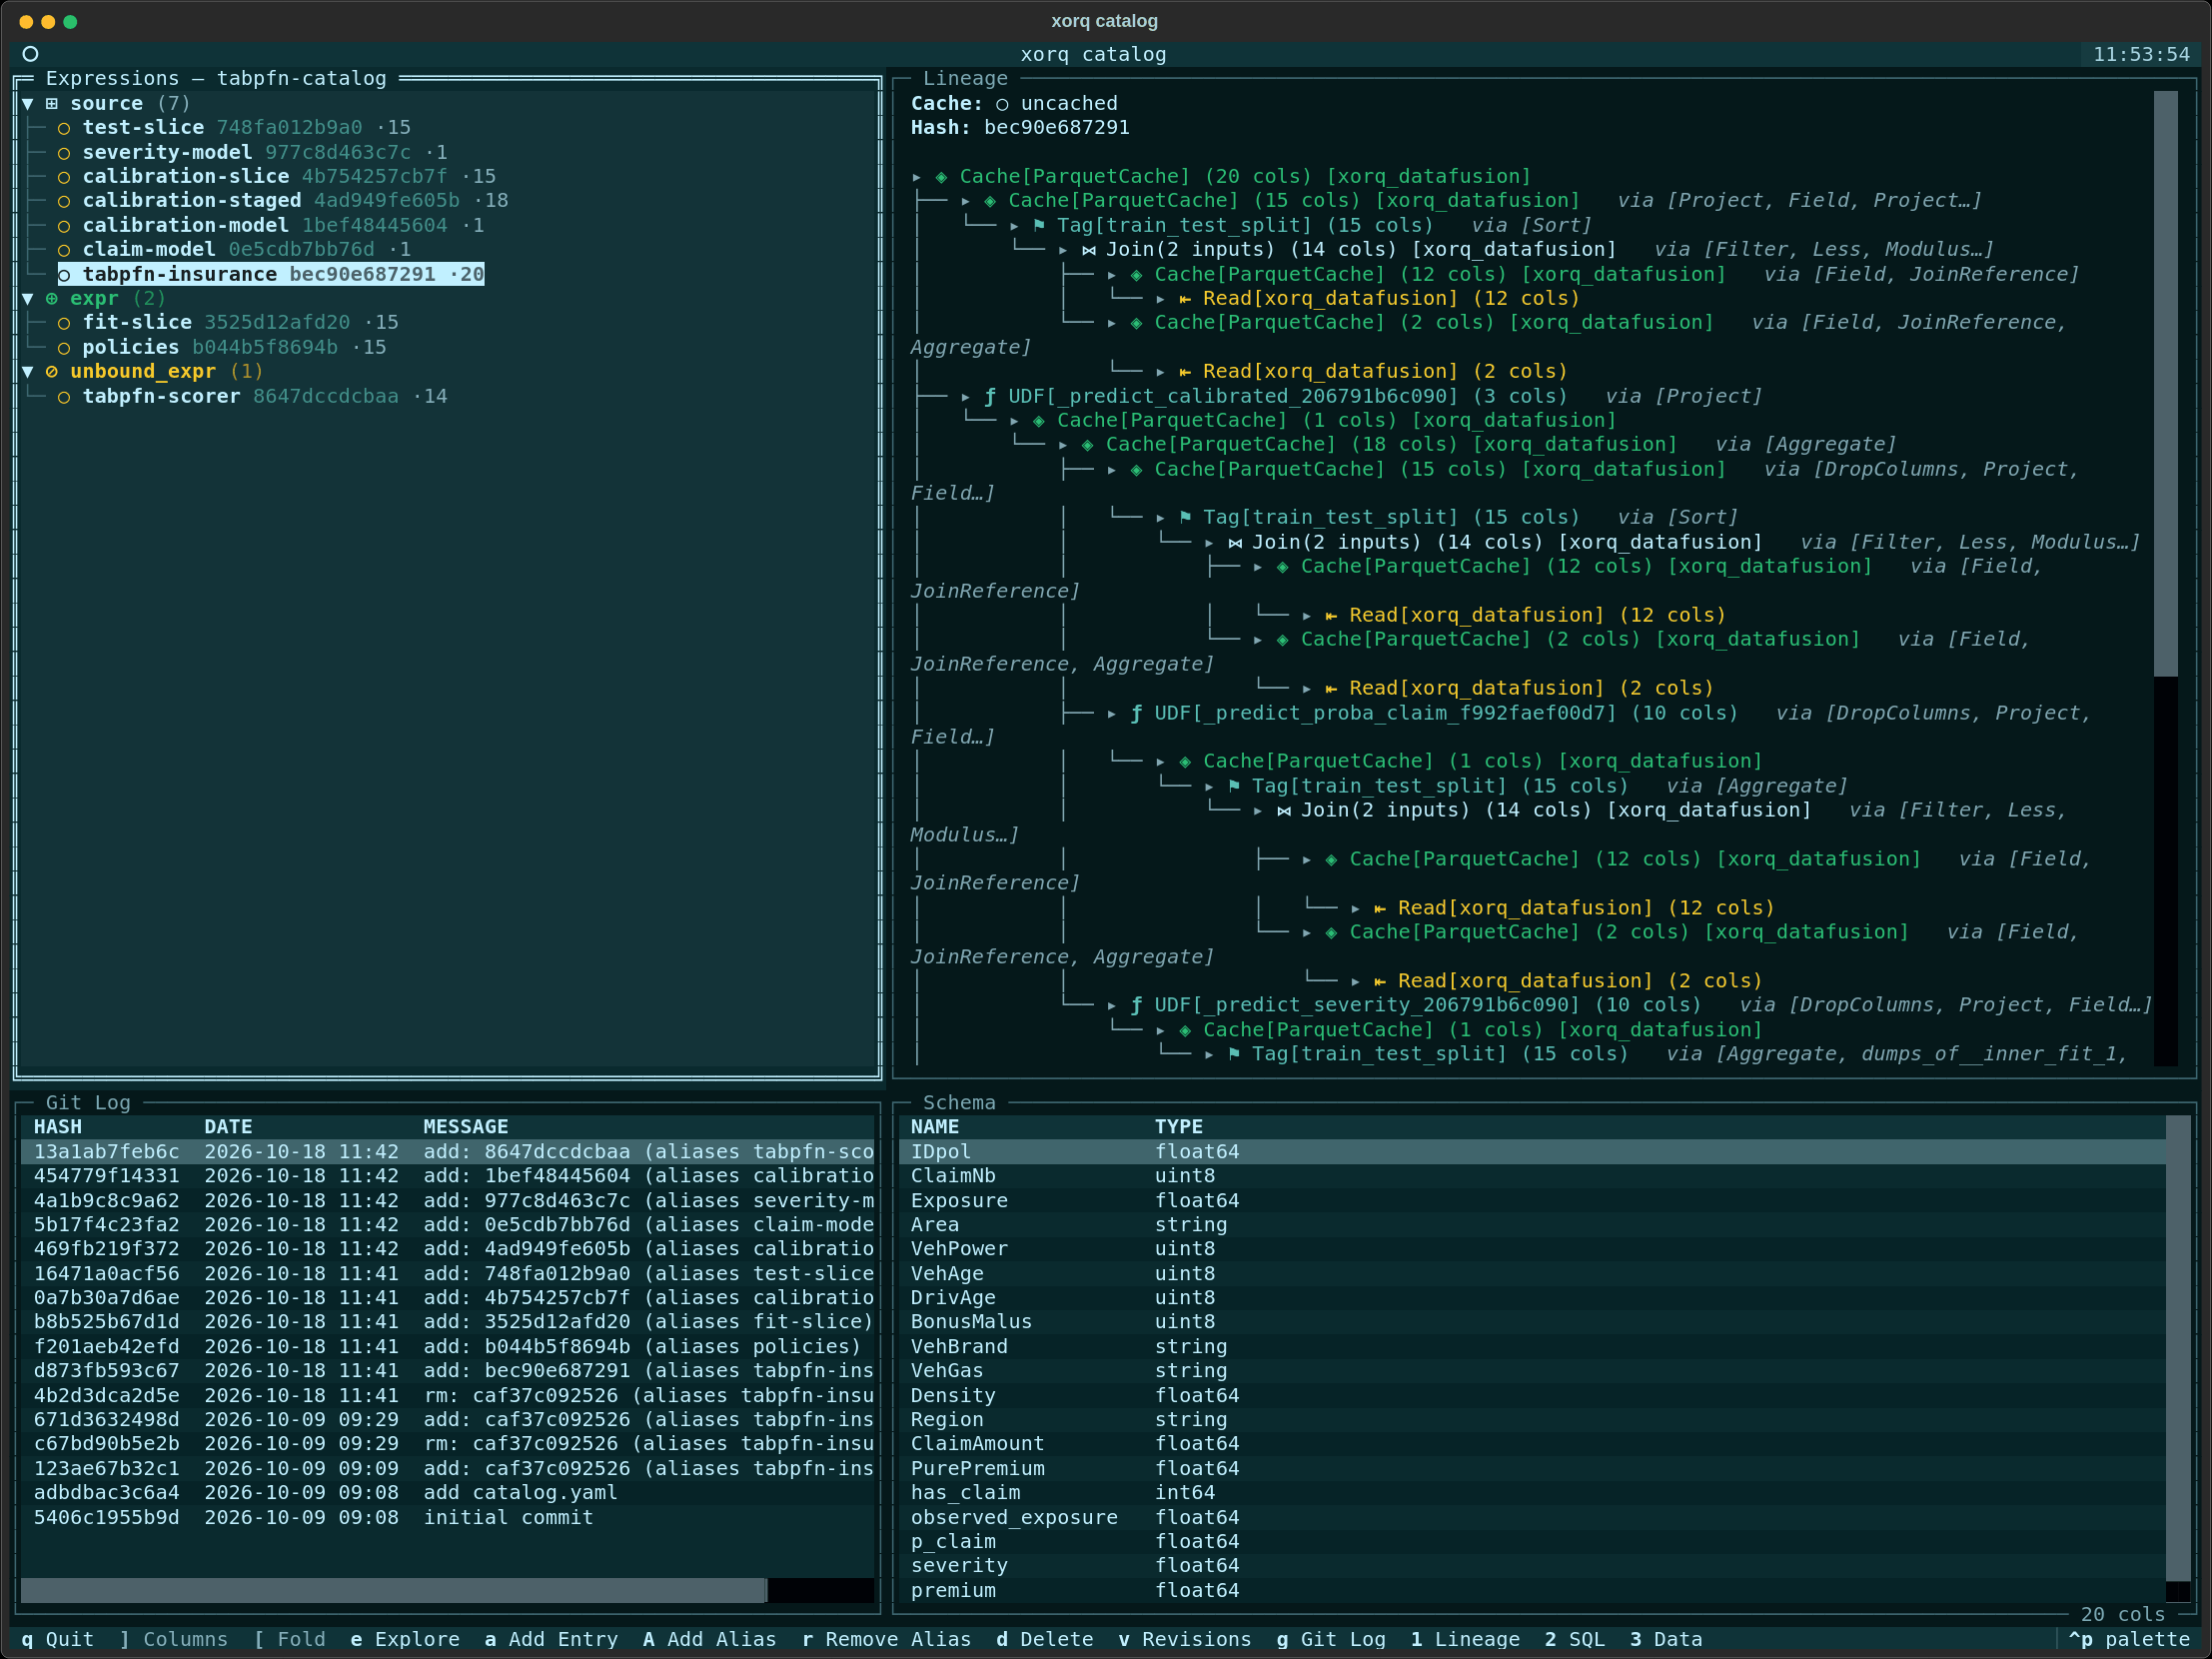Click the Schema panel vertical scrollbar
The height and width of the screenshot is (1659, 2212).
[x=2177, y=1348]
